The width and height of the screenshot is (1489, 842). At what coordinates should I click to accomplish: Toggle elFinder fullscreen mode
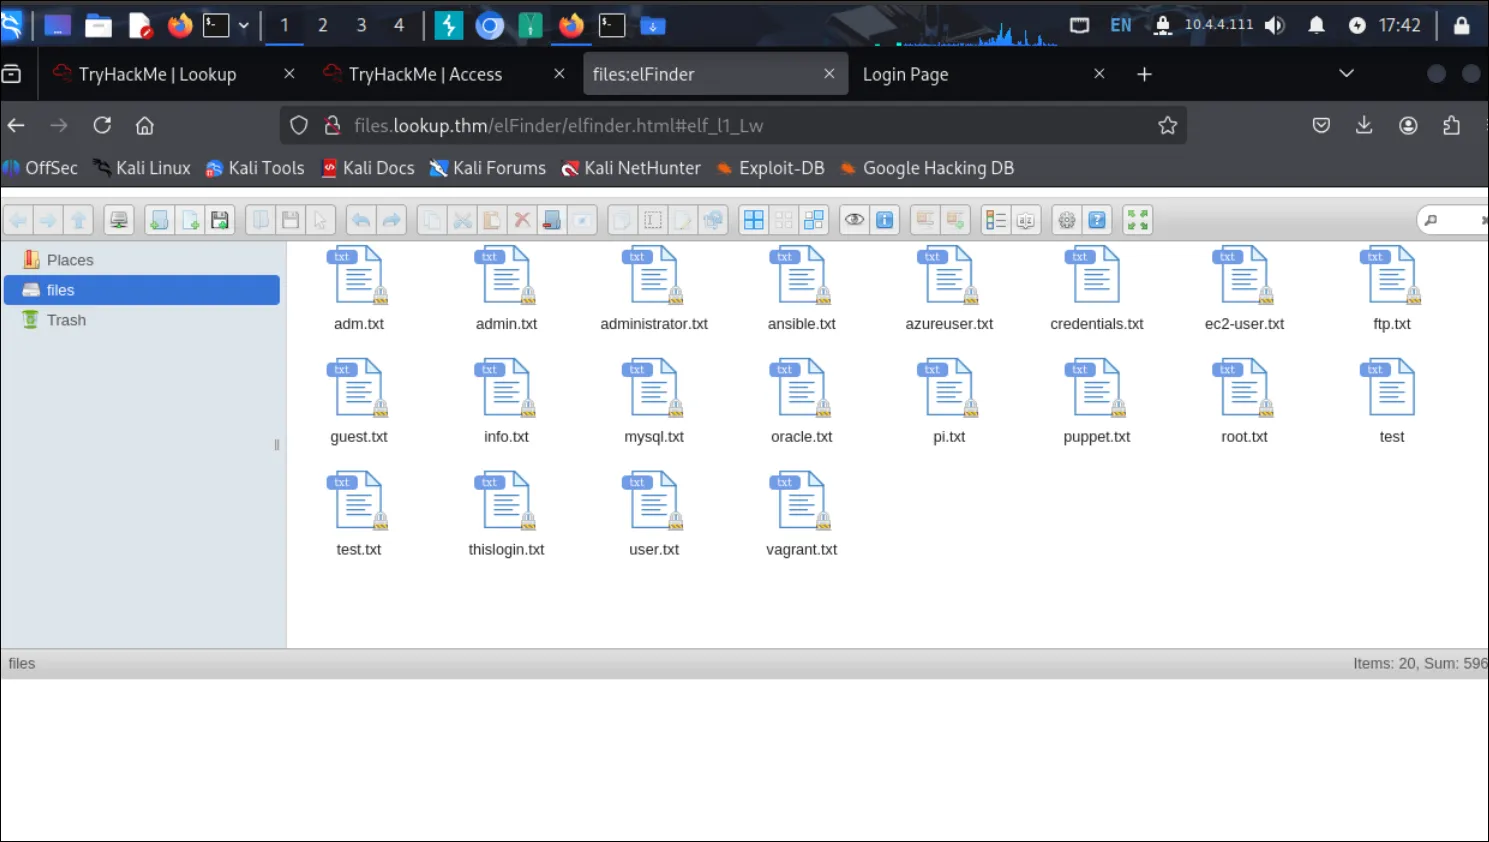pos(1138,220)
